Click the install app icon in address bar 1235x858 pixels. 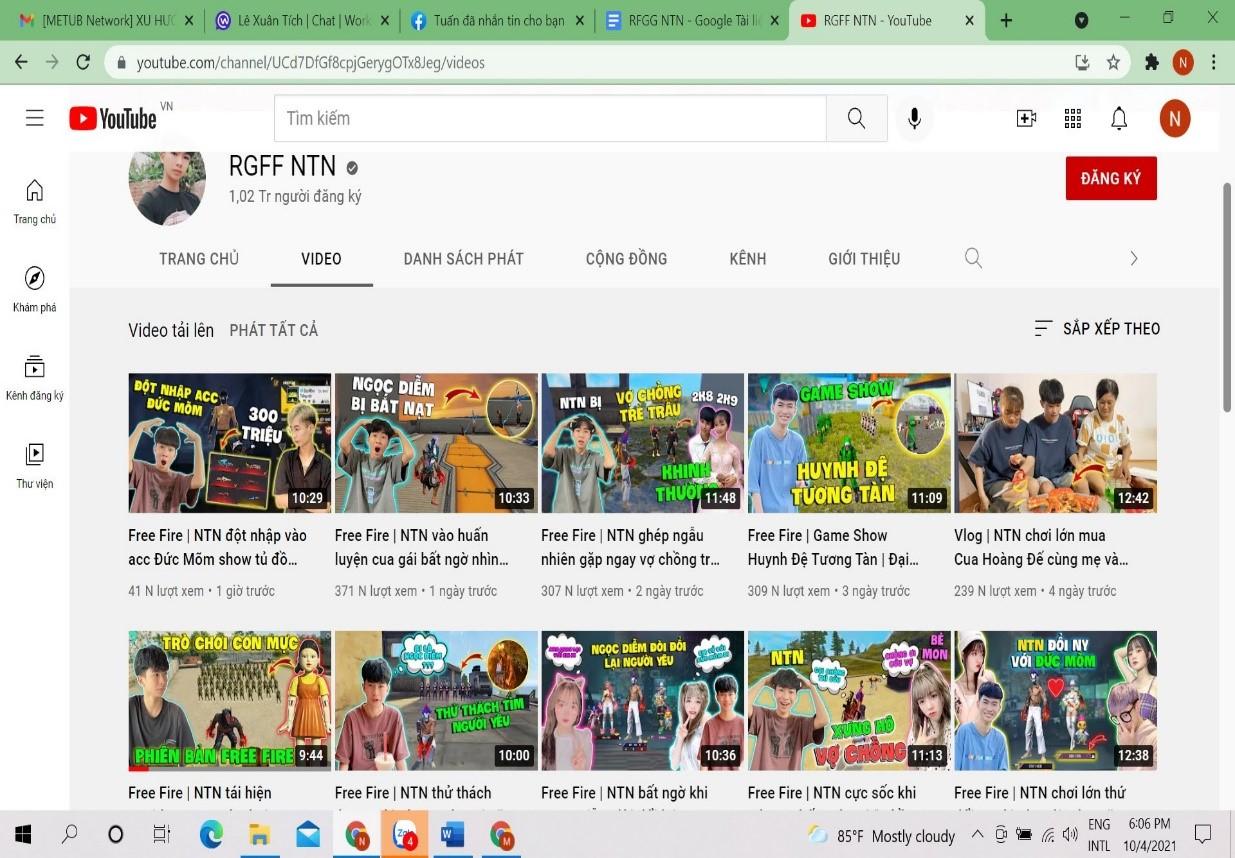click(x=1082, y=62)
